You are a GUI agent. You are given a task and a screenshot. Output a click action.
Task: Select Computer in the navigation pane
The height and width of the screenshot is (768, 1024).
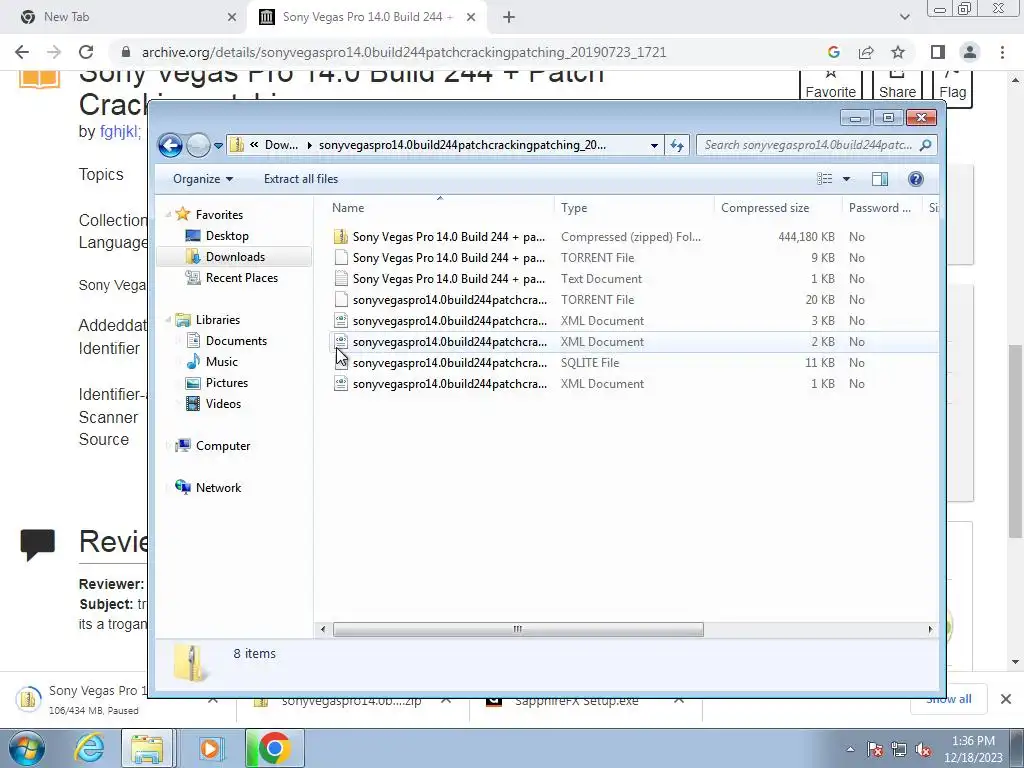[223, 445]
